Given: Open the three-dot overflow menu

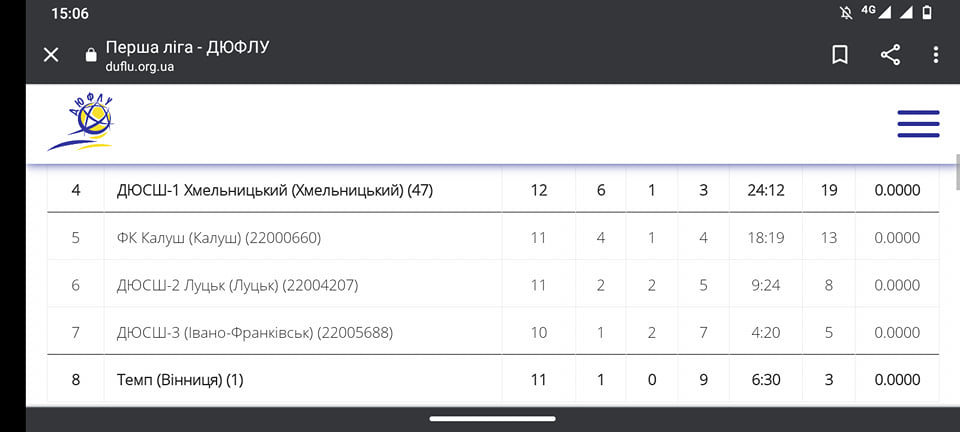Looking at the screenshot, I should tap(936, 55).
